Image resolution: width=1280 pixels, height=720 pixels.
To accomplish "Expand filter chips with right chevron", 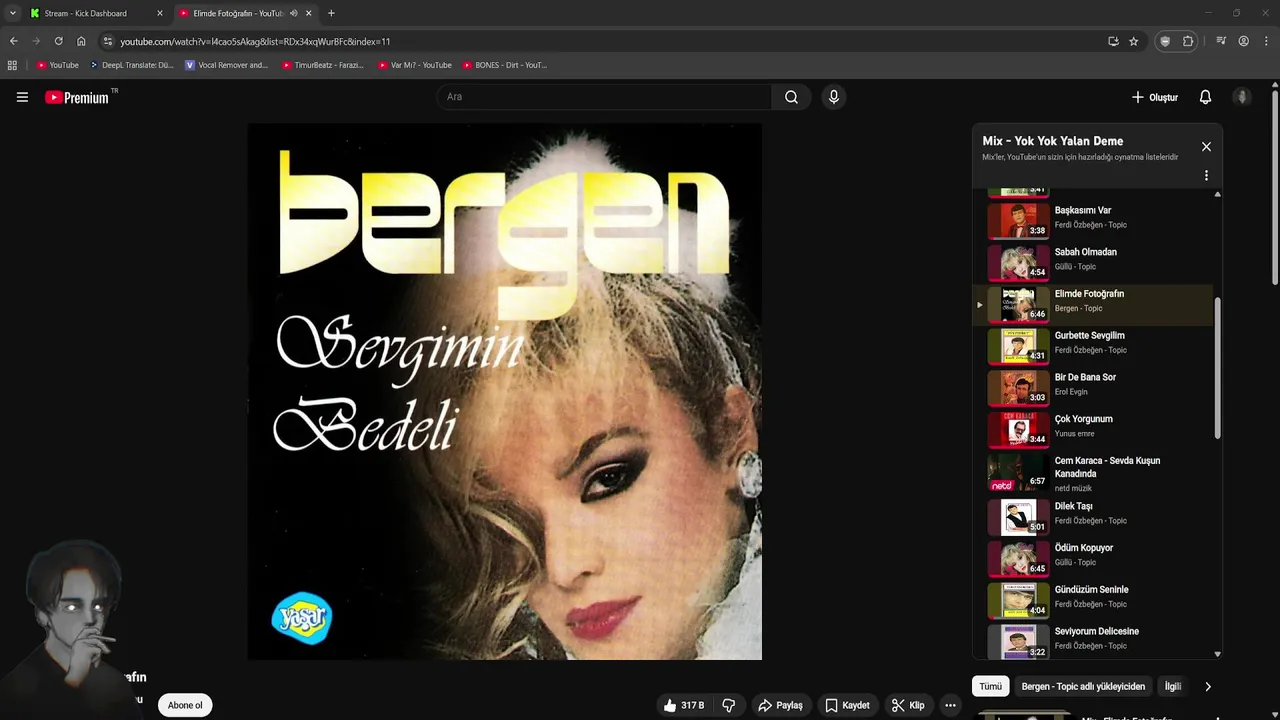I will 1207,686.
